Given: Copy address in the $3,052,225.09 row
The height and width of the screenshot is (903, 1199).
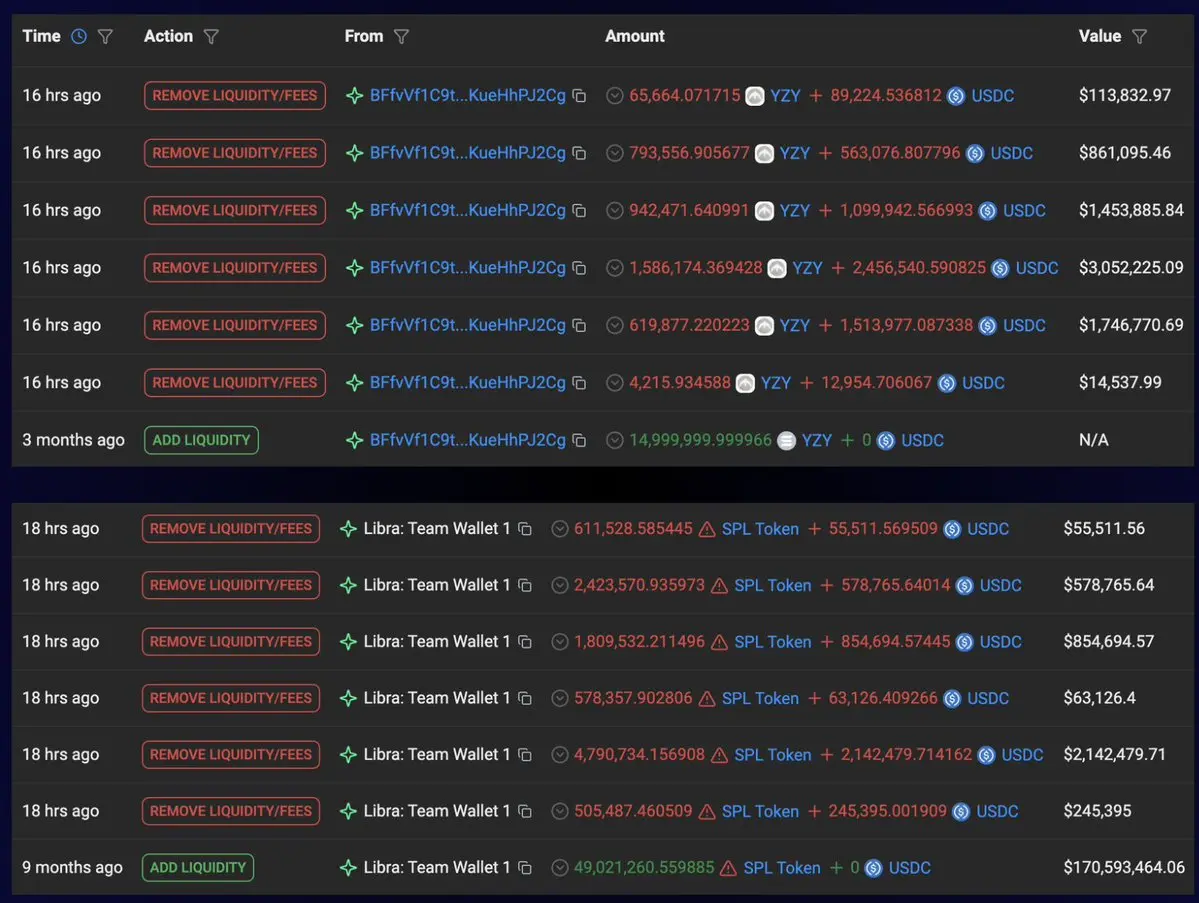Looking at the screenshot, I should tap(580, 268).
